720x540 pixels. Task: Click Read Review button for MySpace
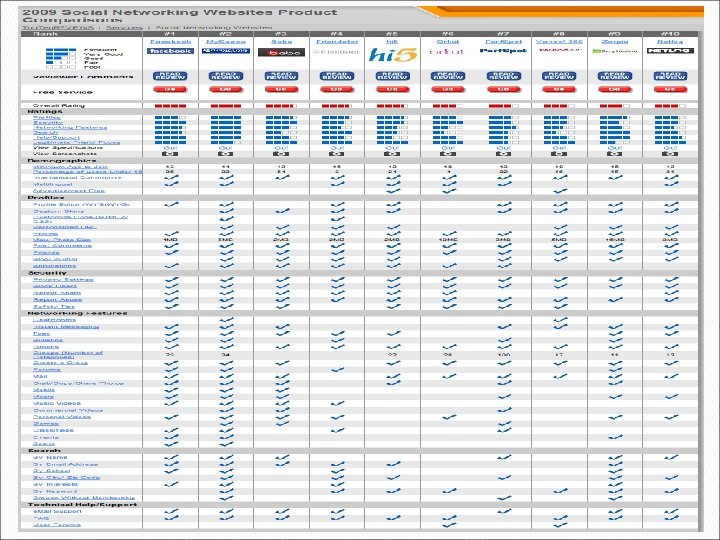(226, 76)
